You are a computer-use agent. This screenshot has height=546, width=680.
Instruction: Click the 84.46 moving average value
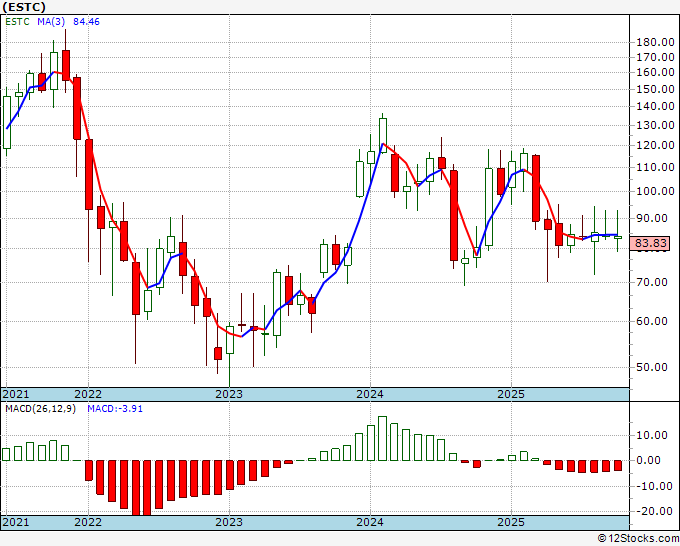tap(86, 22)
